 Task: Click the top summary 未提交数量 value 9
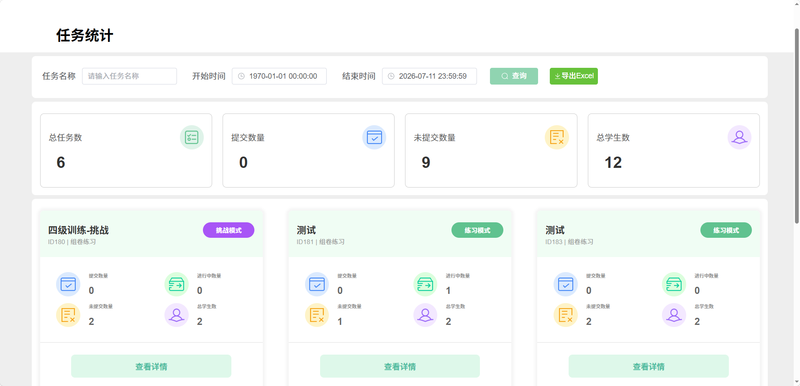point(426,162)
